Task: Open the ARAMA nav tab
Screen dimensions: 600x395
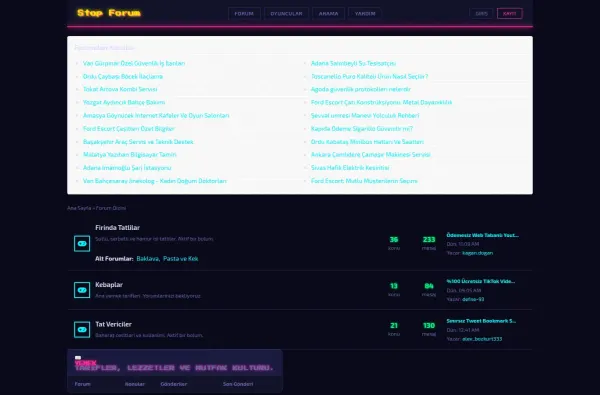Action: click(328, 13)
